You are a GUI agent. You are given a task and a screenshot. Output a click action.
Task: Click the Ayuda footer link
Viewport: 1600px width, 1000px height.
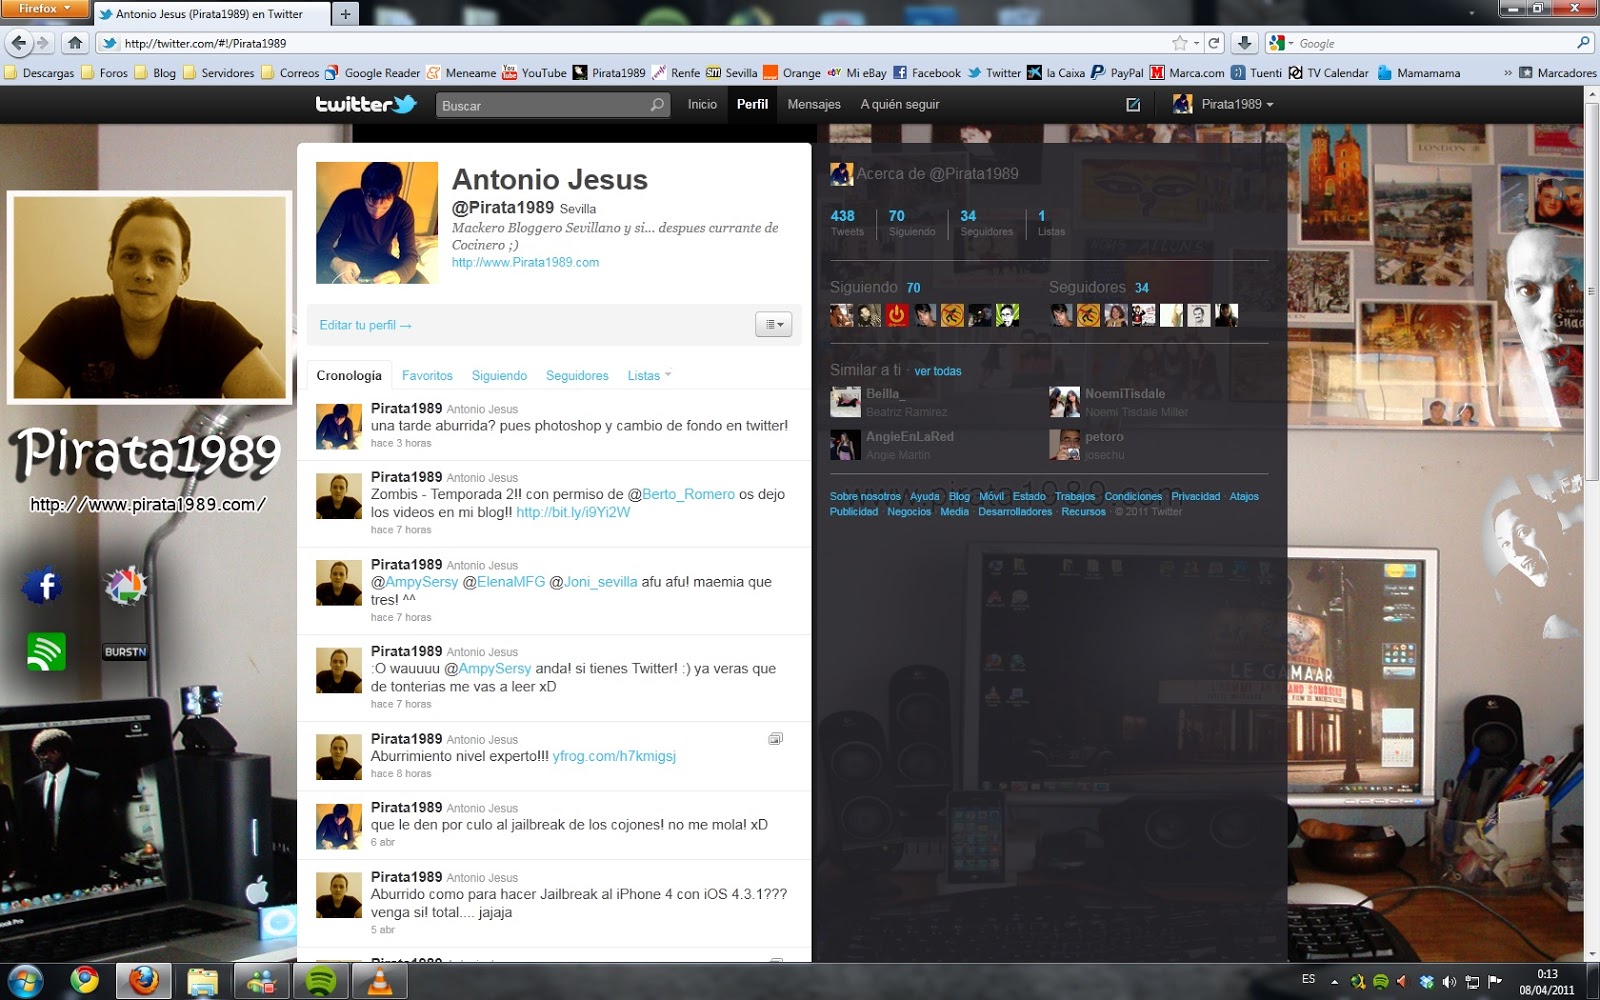925,497
